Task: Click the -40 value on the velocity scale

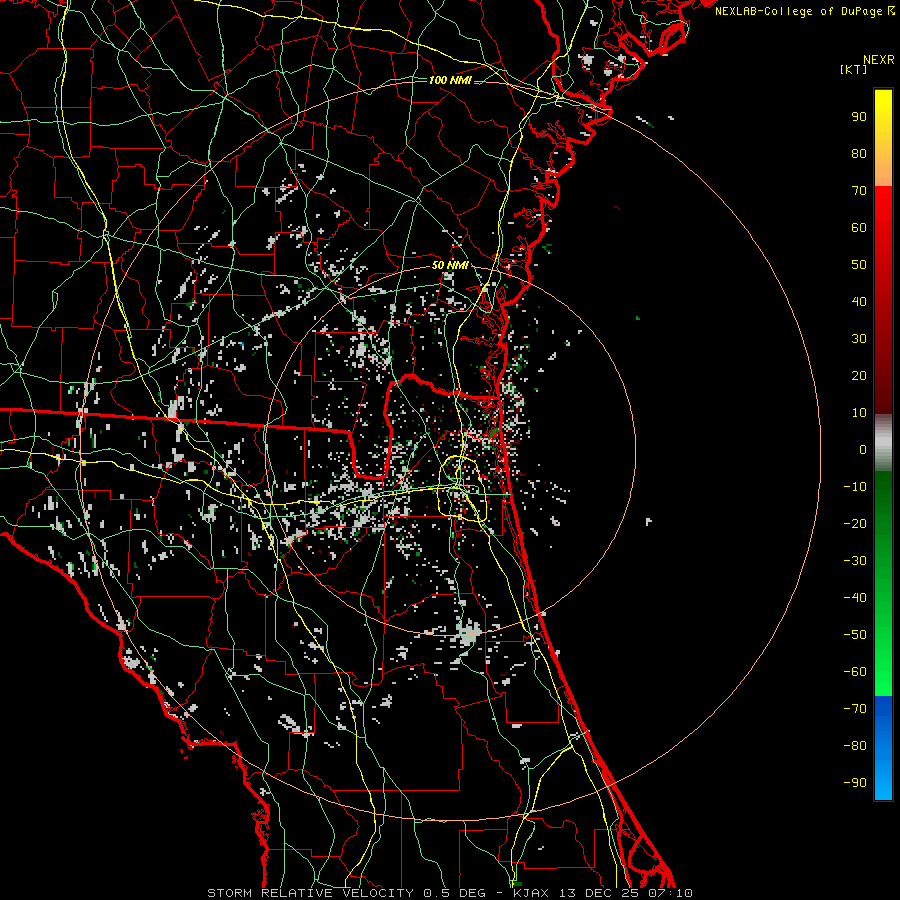Action: click(855, 598)
